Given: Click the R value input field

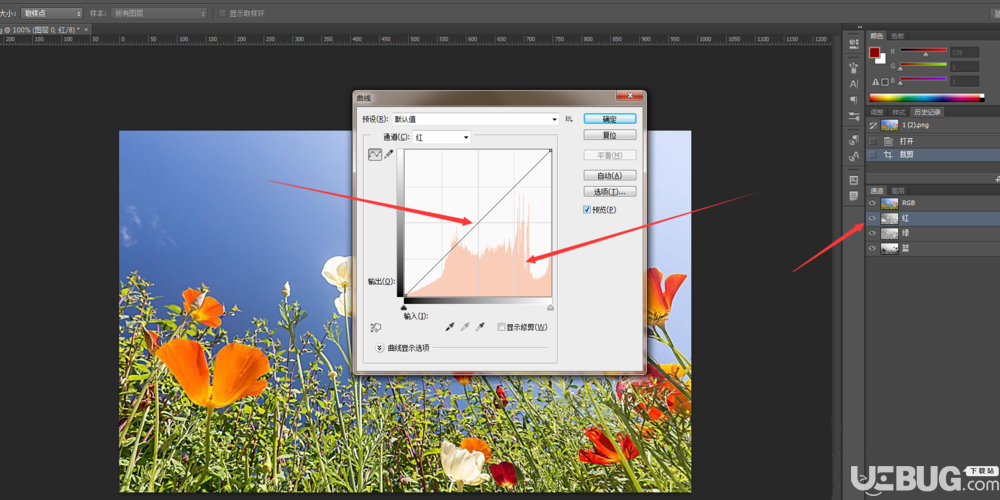Looking at the screenshot, I should point(964,52).
